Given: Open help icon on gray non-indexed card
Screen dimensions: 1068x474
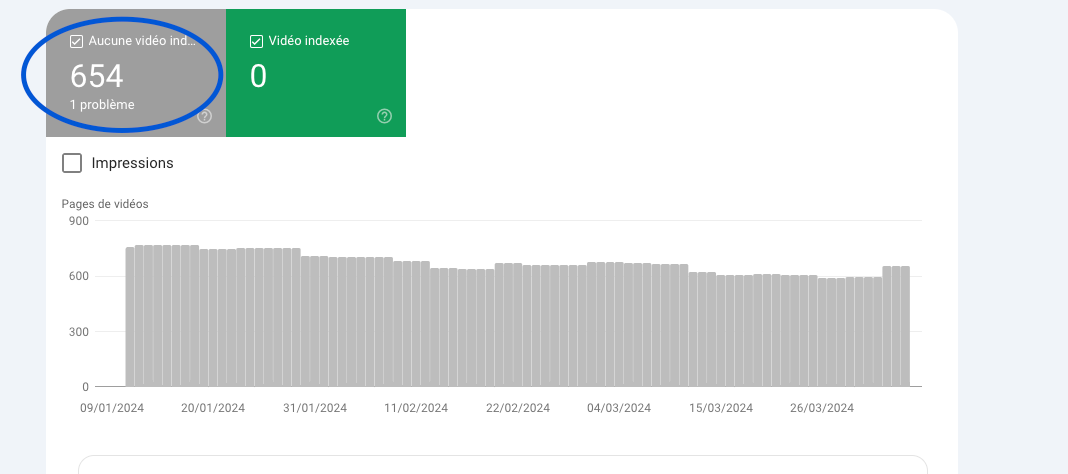Looking at the screenshot, I should (204, 116).
